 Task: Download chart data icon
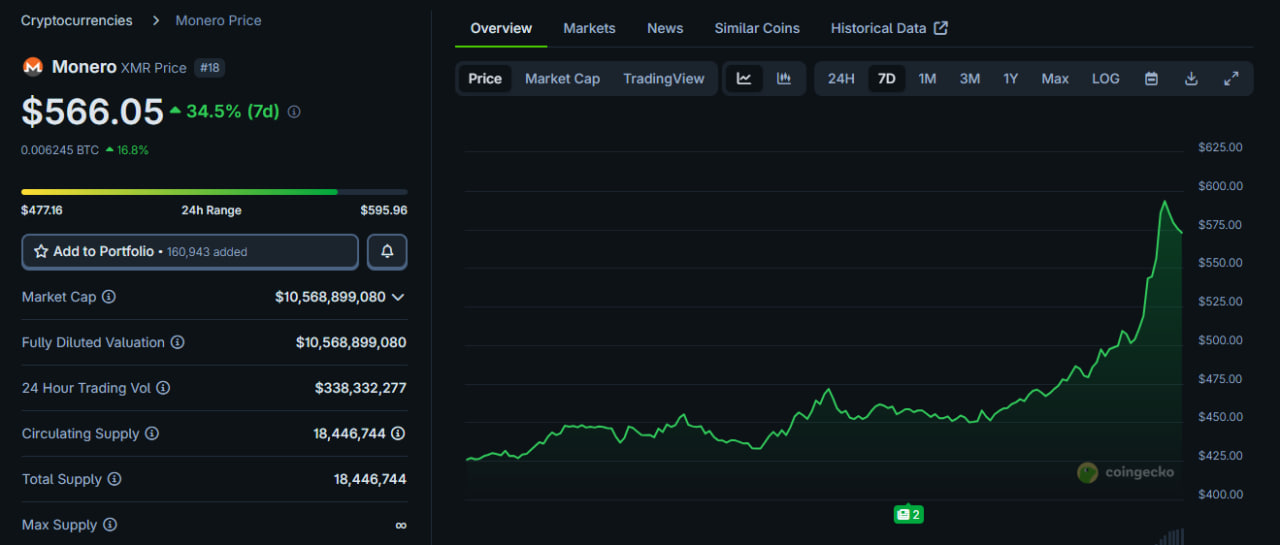click(1191, 79)
